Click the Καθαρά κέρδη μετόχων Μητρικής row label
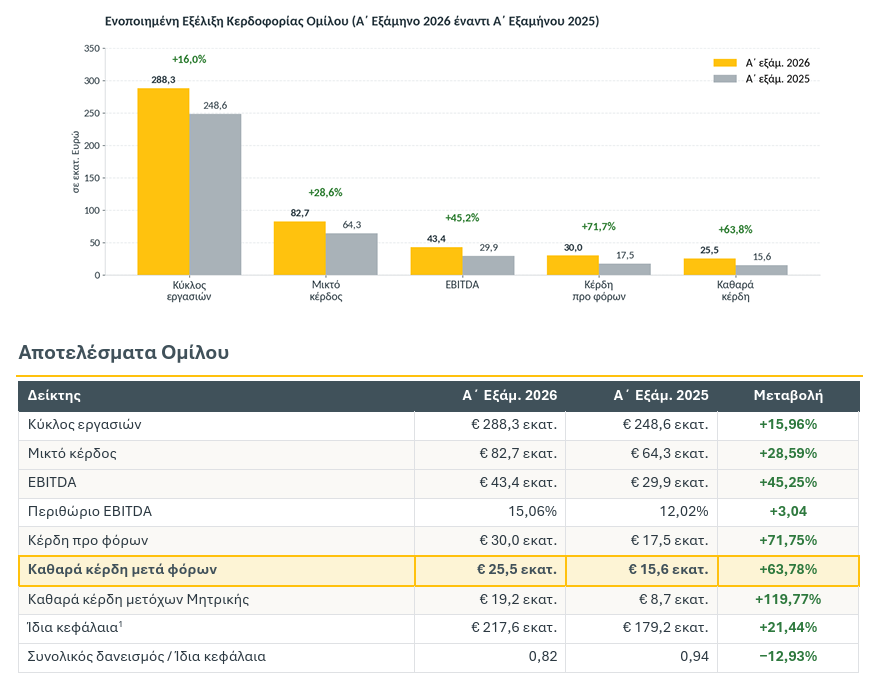 coord(138,599)
